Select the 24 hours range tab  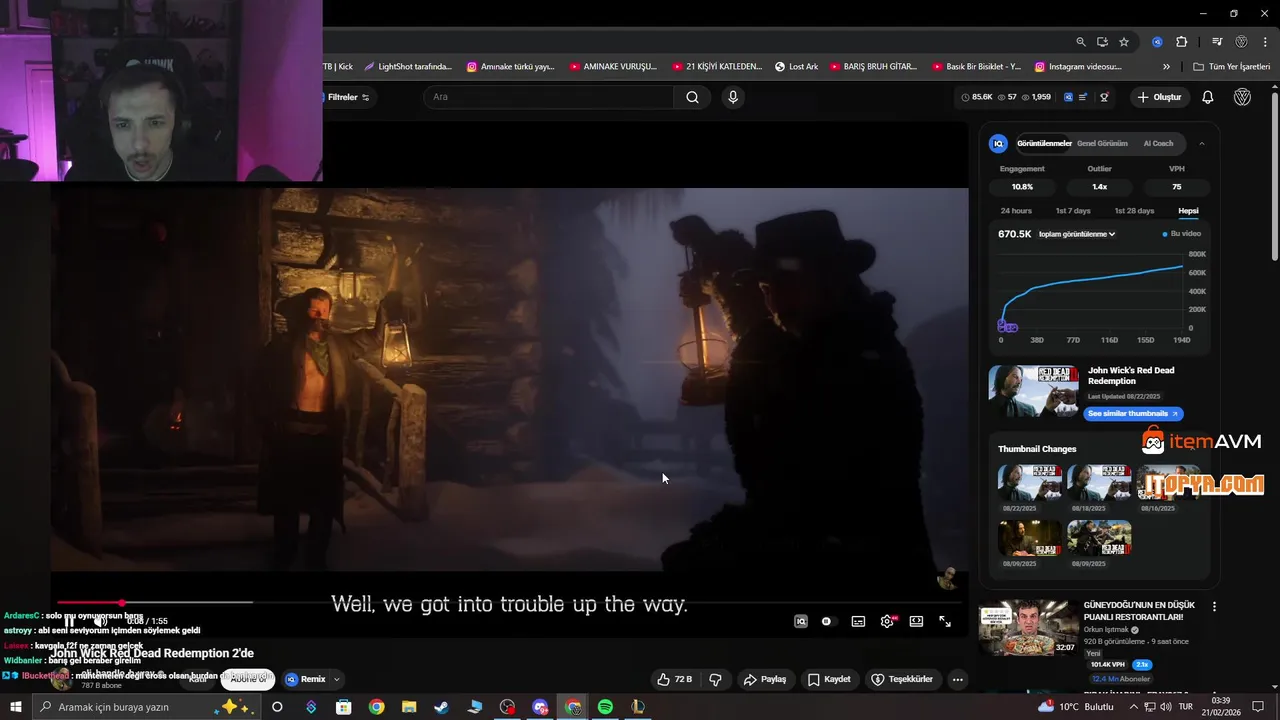point(1016,211)
